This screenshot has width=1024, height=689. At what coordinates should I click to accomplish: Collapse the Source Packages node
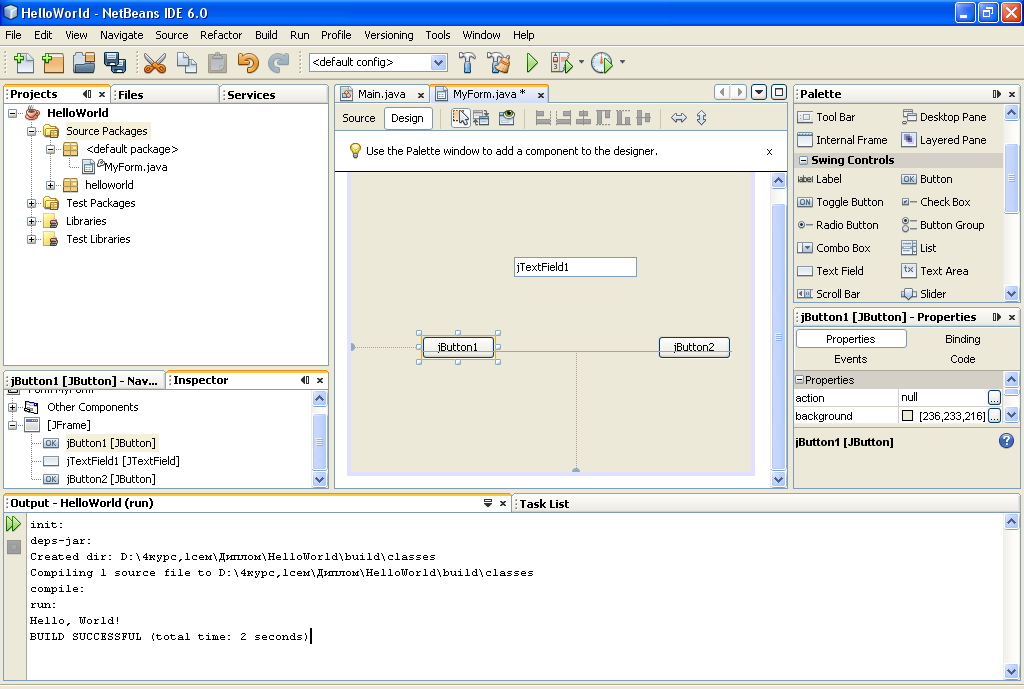point(31,131)
